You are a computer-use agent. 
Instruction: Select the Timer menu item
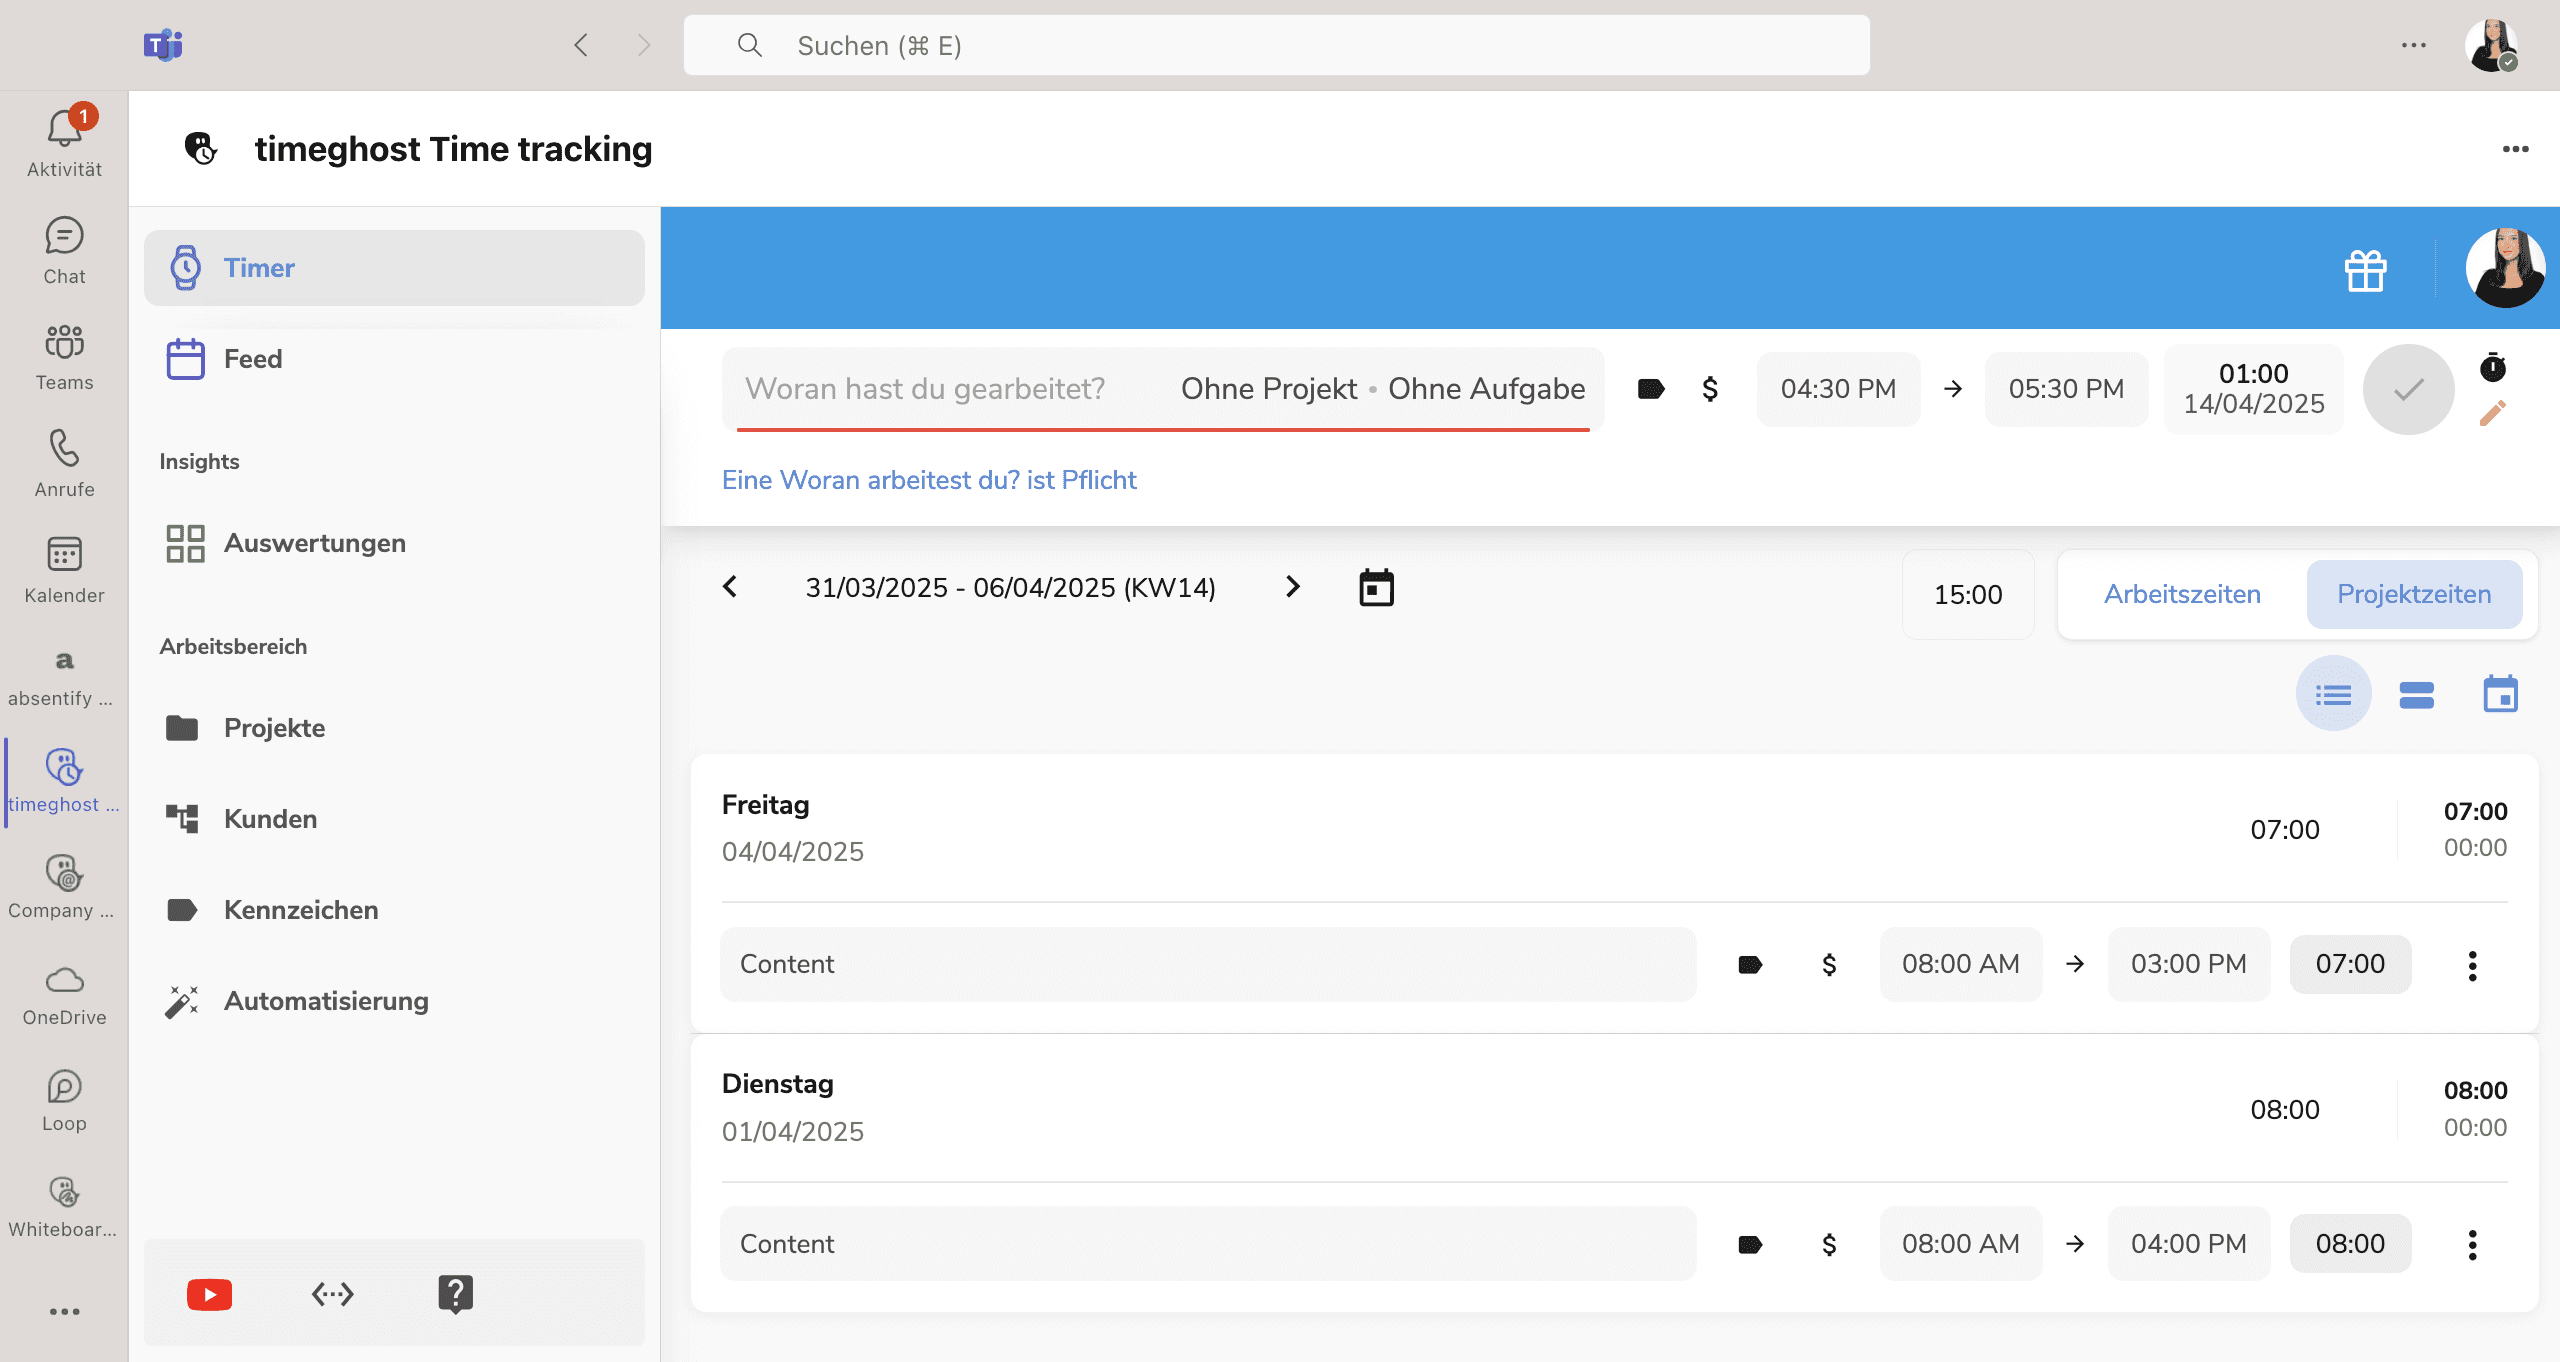(x=394, y=268)
